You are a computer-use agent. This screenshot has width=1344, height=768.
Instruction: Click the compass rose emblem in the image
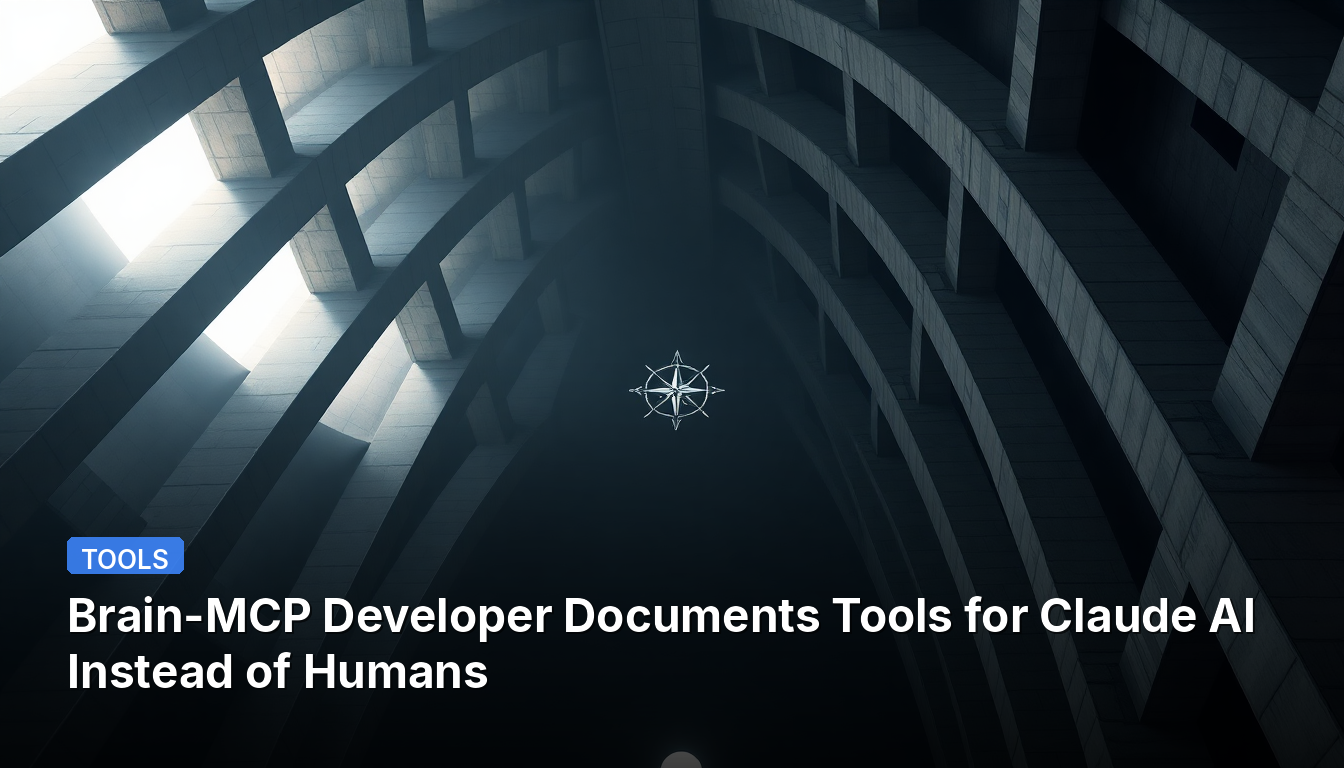click(x=676, y=390)
